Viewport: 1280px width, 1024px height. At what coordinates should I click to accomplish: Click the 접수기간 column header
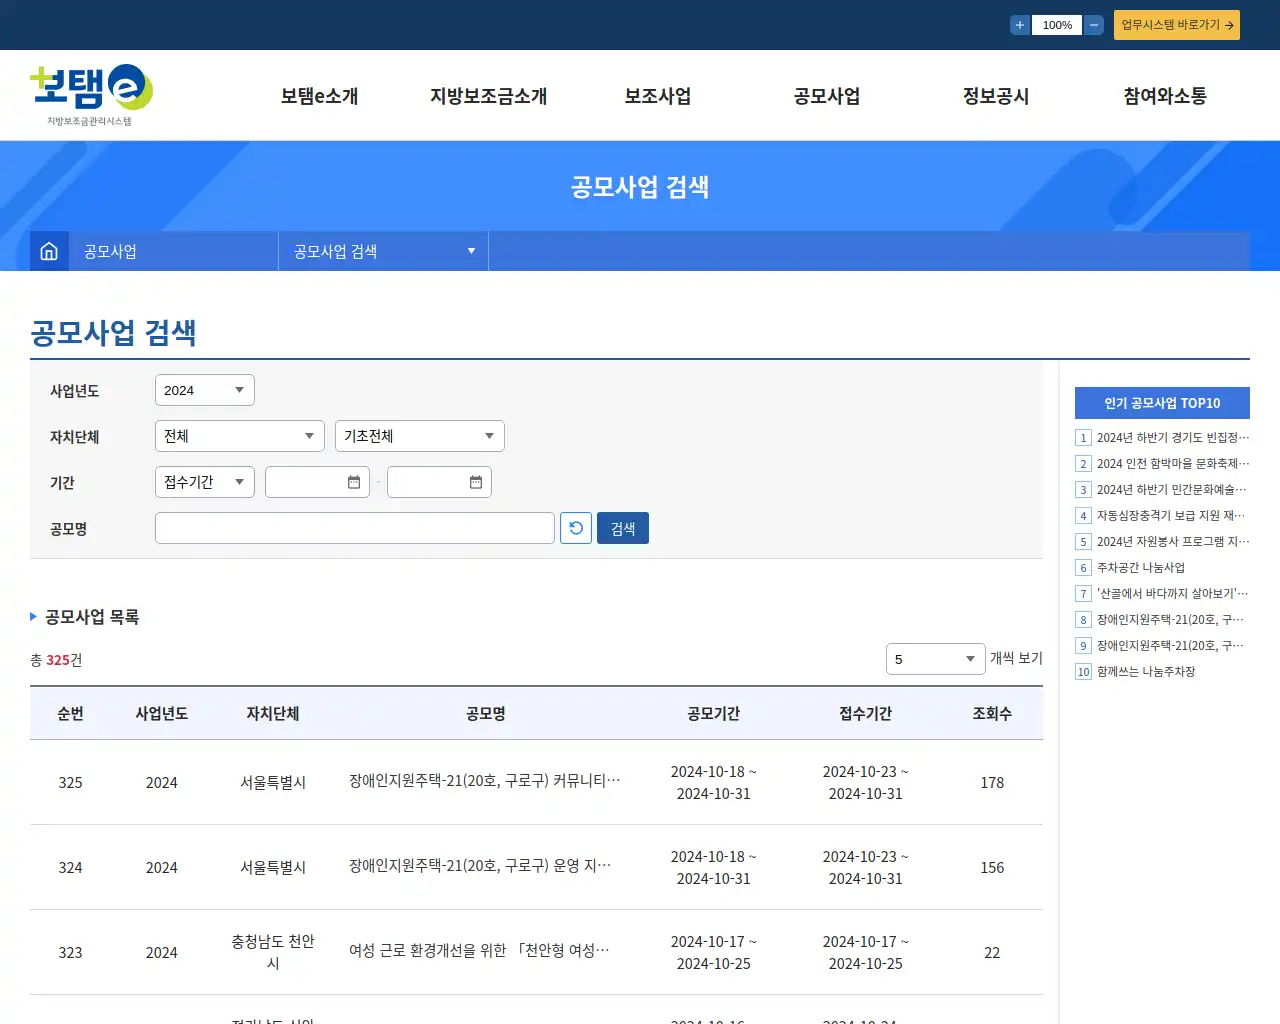(x=866, y=713)
